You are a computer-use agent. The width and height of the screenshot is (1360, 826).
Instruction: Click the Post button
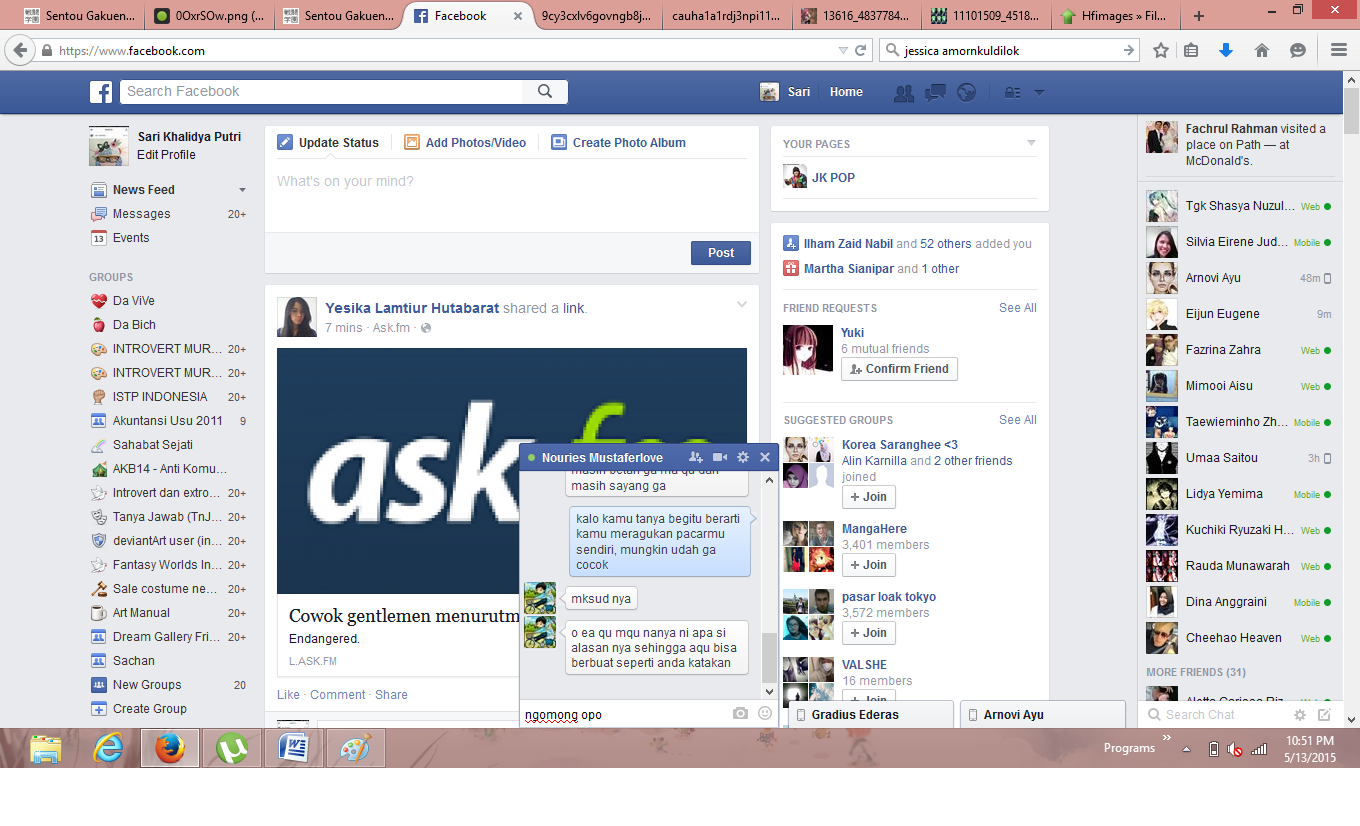[x=721, y=253]
